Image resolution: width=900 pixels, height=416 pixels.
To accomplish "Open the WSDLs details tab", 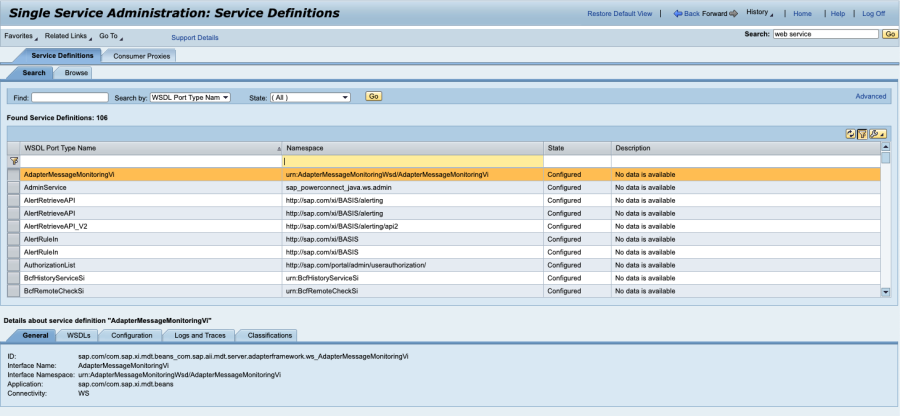I will click(x=79, y=335).
